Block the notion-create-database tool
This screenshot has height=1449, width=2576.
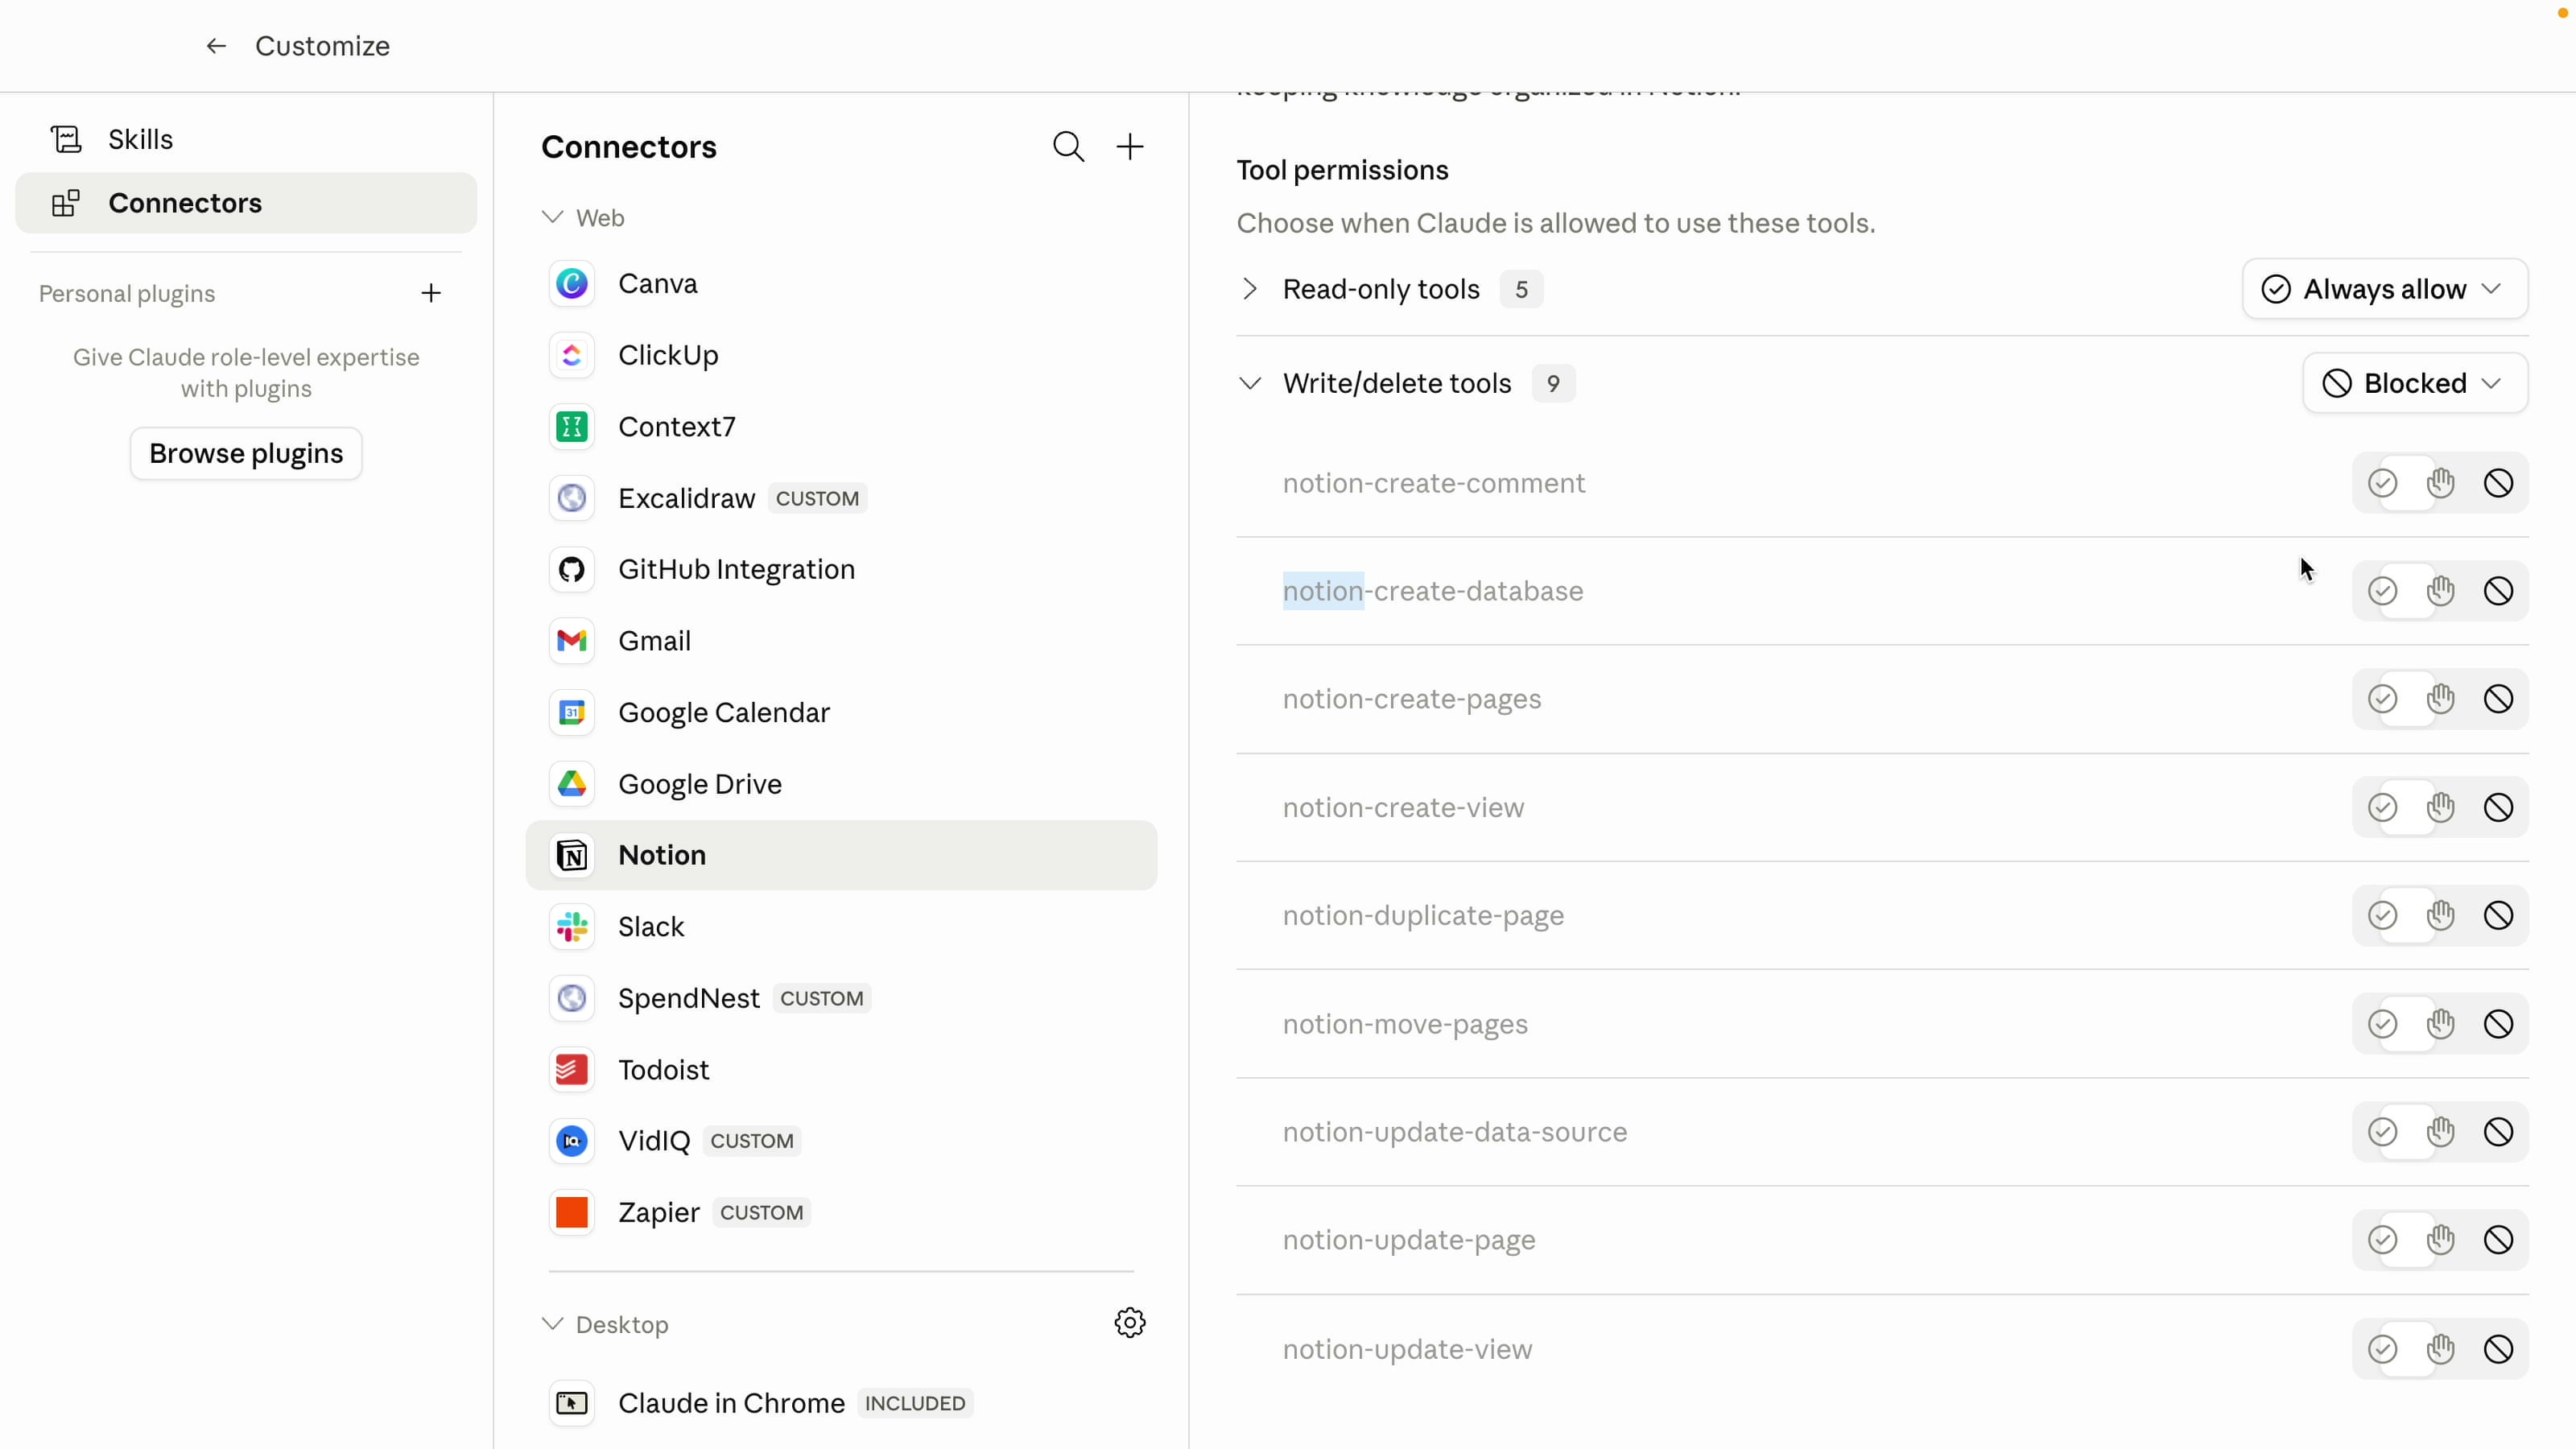(x=2498, y=591)
